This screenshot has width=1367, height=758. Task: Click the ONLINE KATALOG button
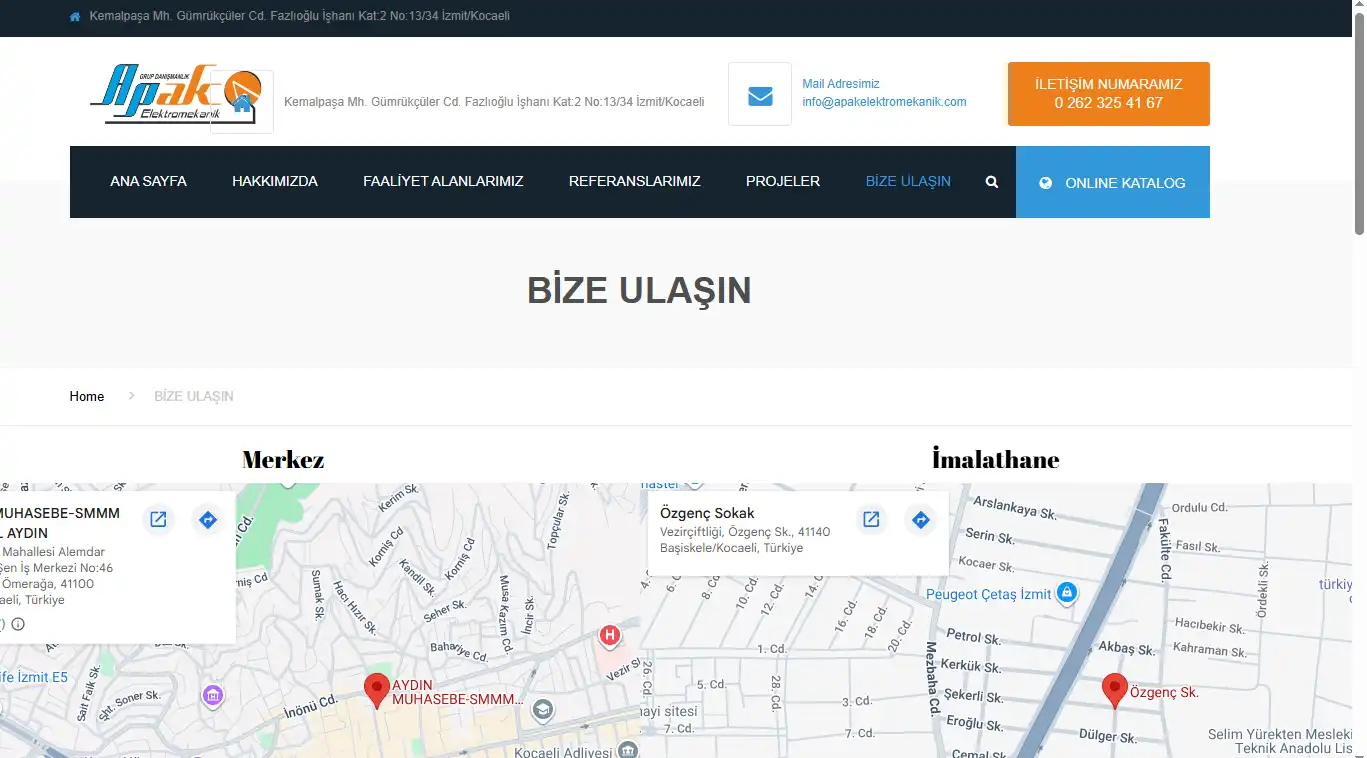(1113, 182)
